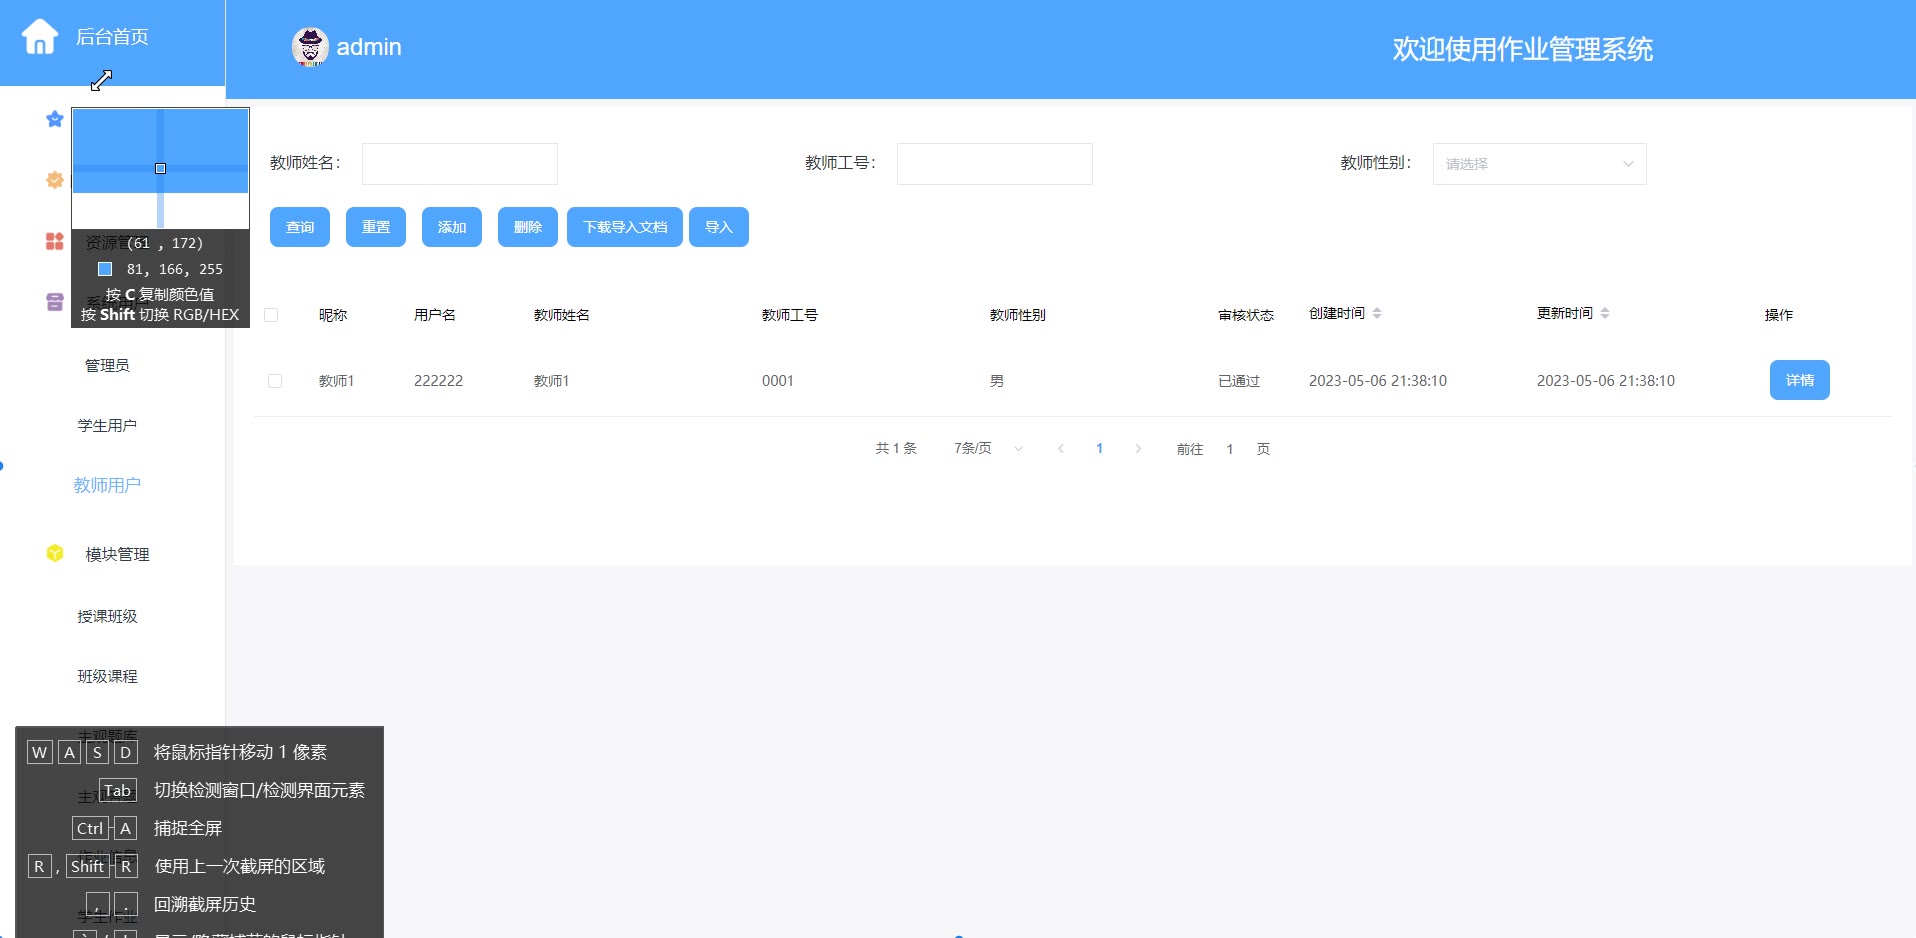Select 教师用户 in the sidebar
Screen dimensions: 1916x938
(x=107, y=486)
